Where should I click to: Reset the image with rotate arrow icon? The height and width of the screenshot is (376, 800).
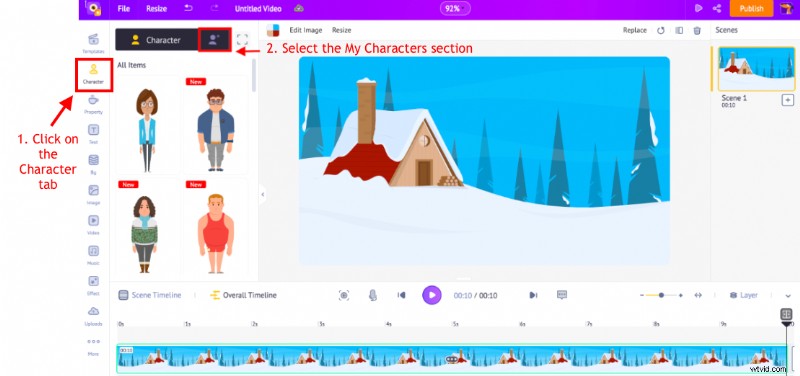(x=661, y=31)
